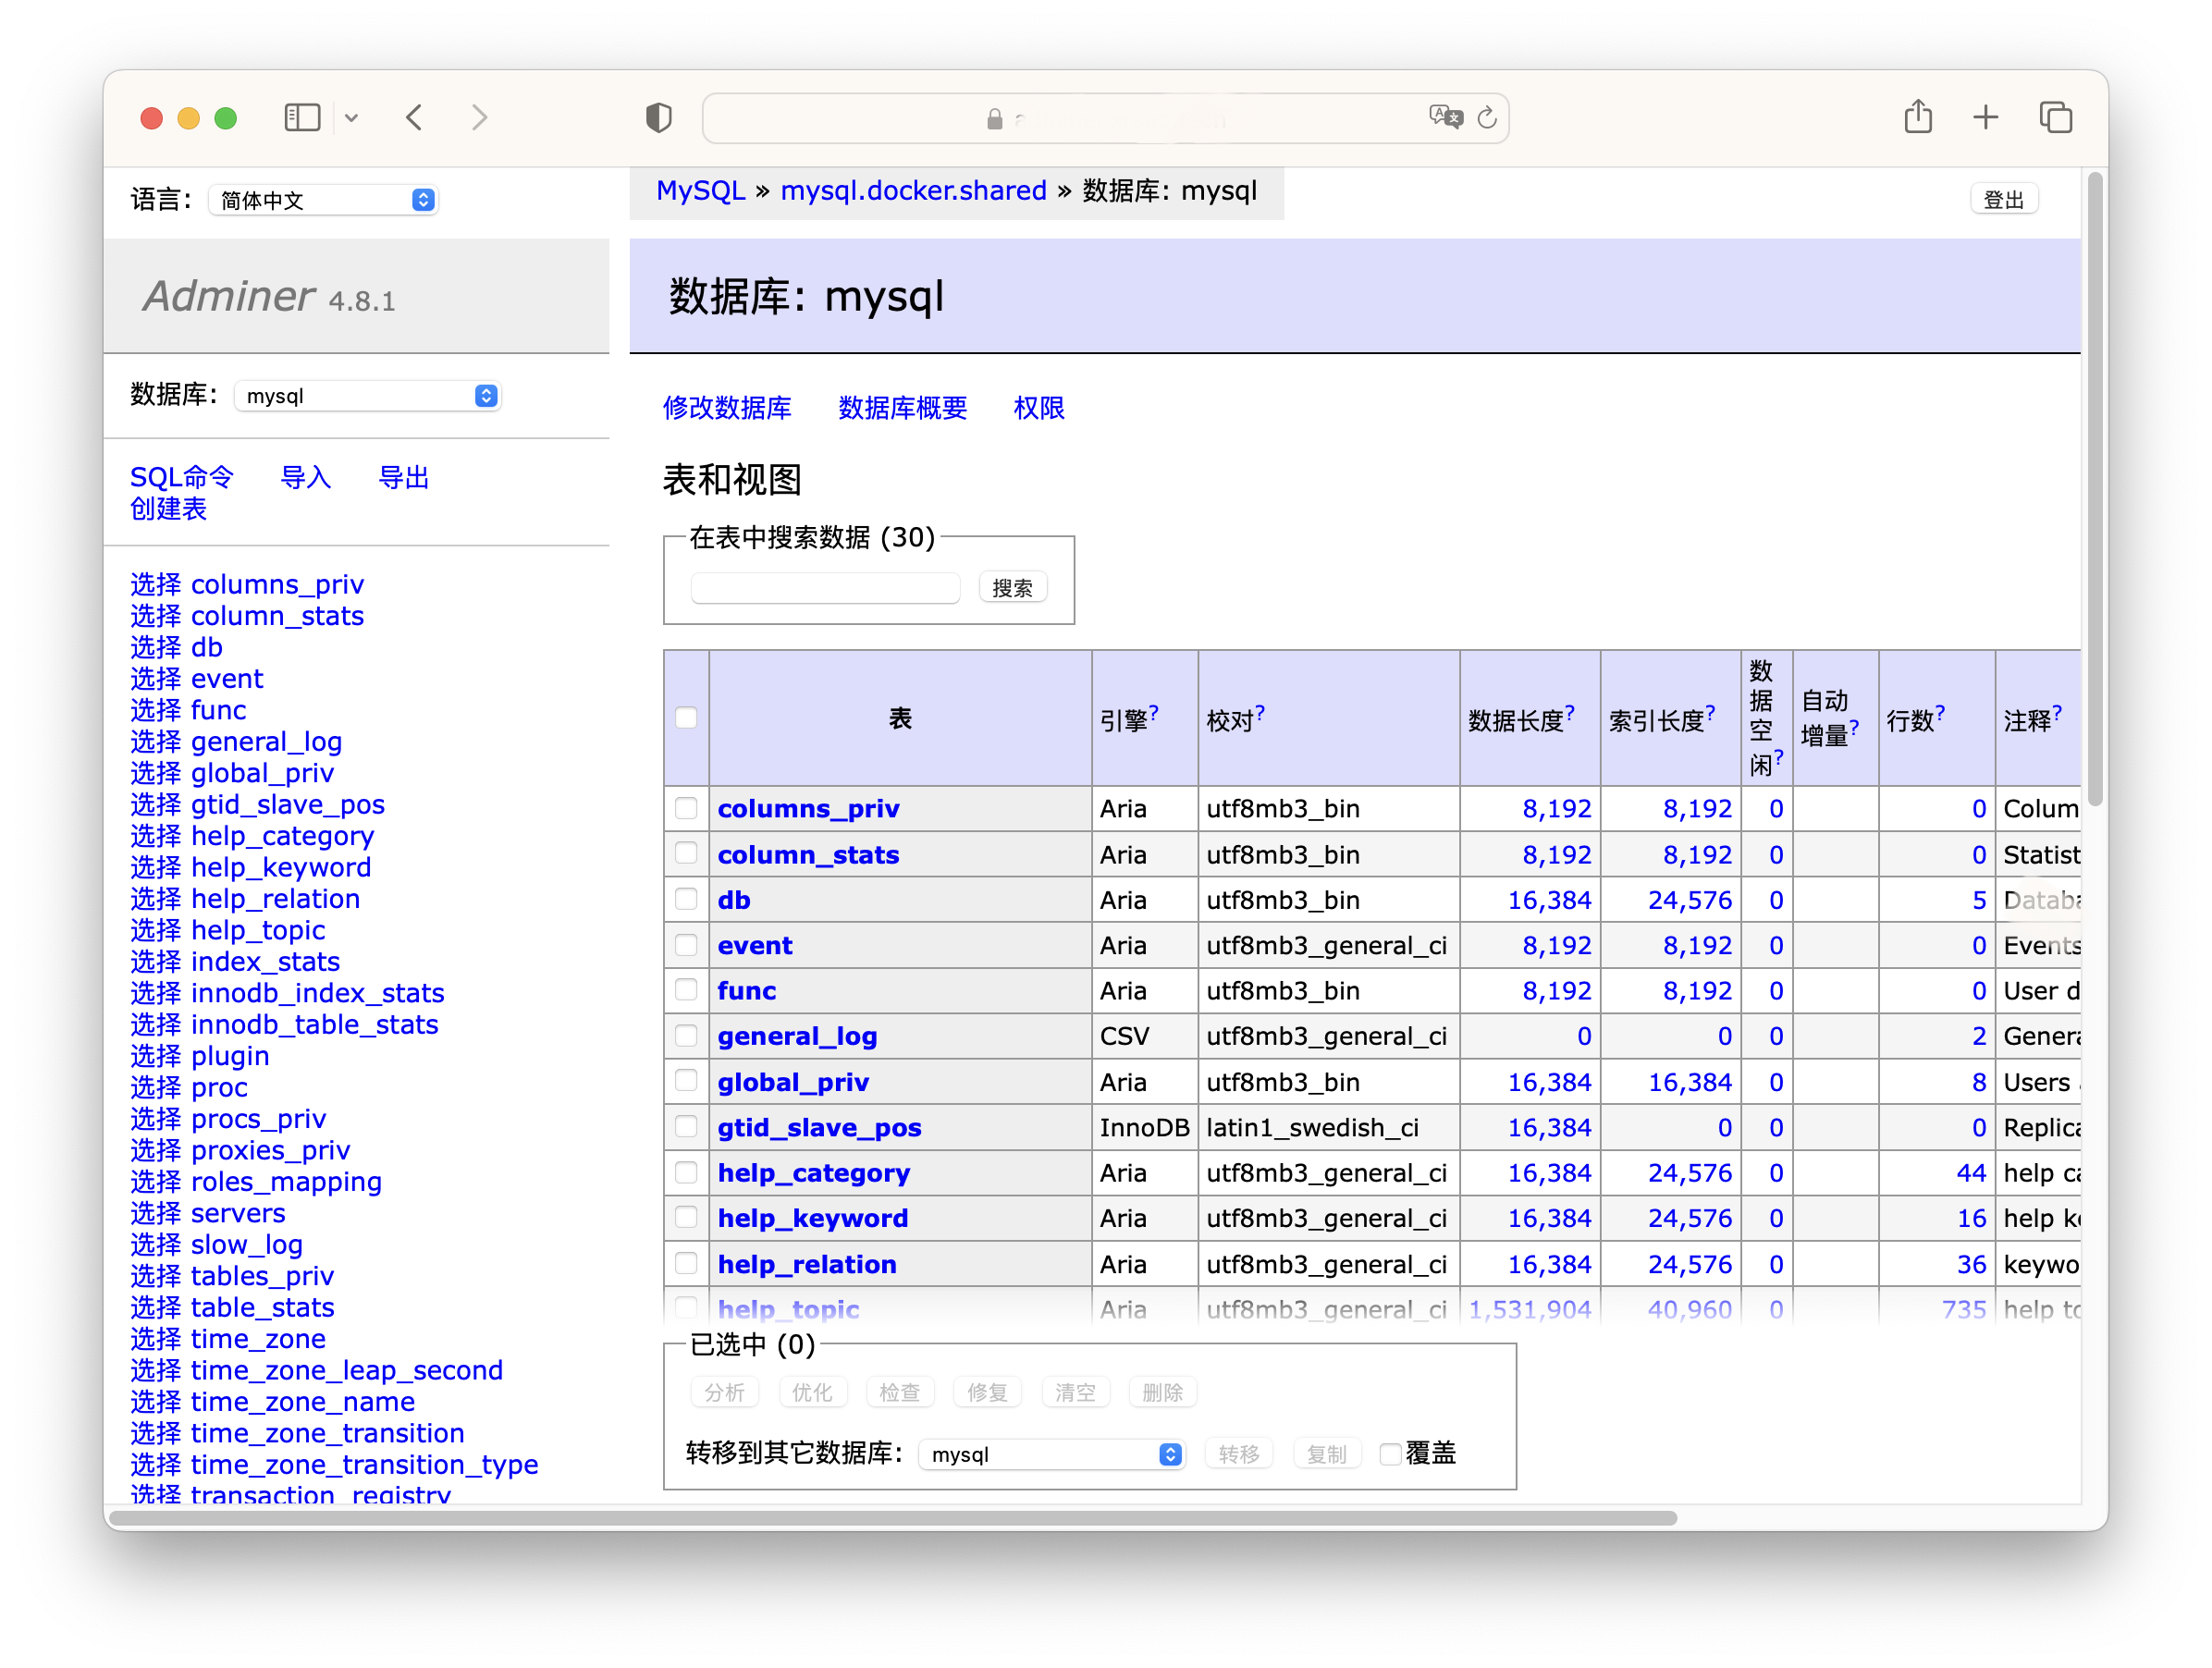Open the Share icon

click(1918, 117)
